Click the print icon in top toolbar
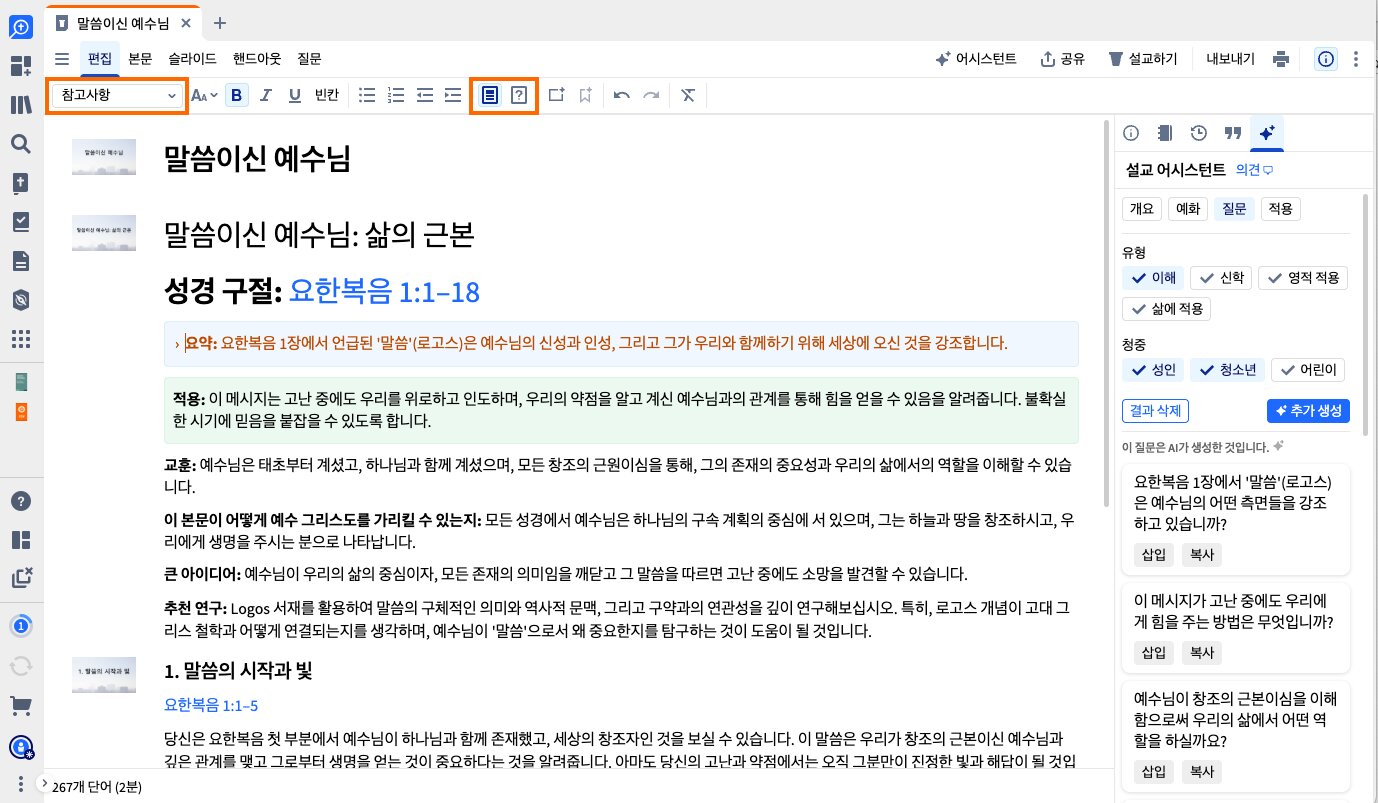Viewport: 1378px width, 803px height. 1281,59
